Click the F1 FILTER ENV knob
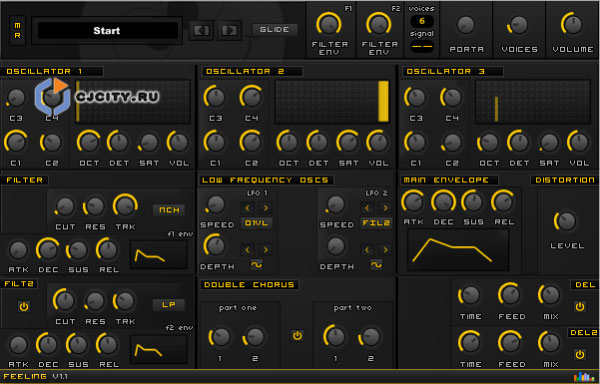The width and height of the screenshot is (600, 384). point(329,24)
